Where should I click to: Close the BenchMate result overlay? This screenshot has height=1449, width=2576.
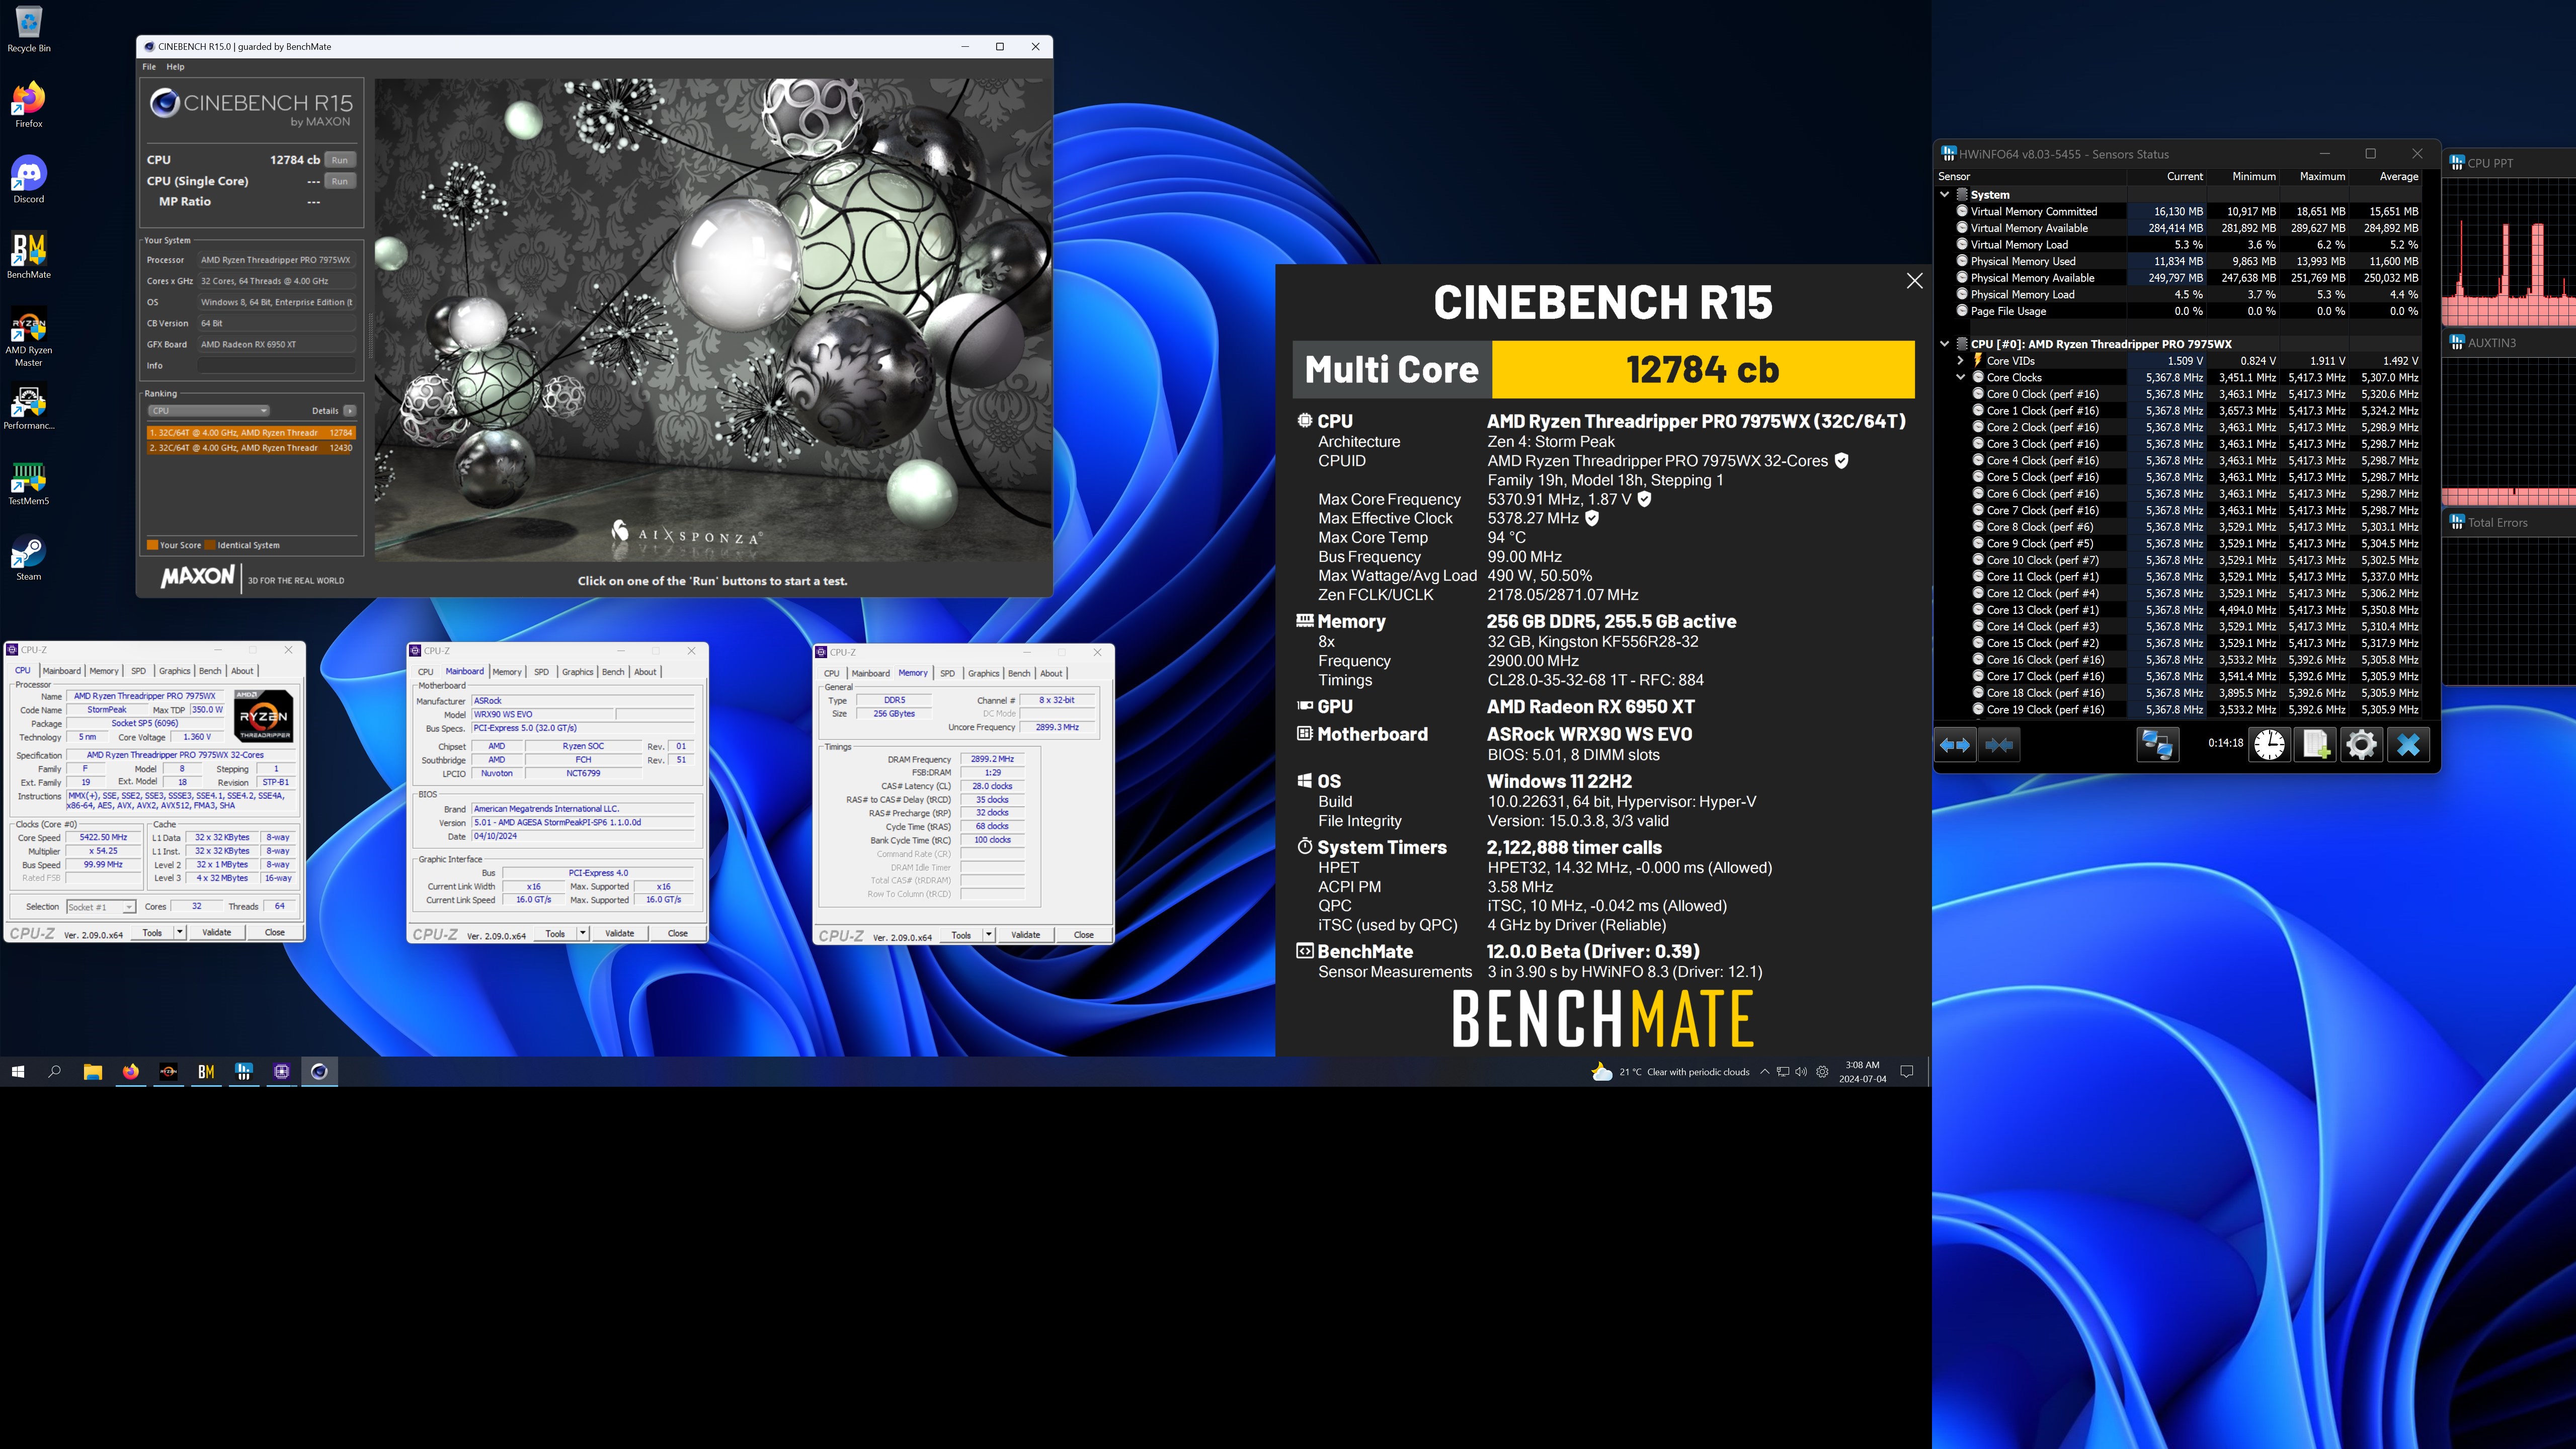pyautogui.click(x=1914, y=281)
